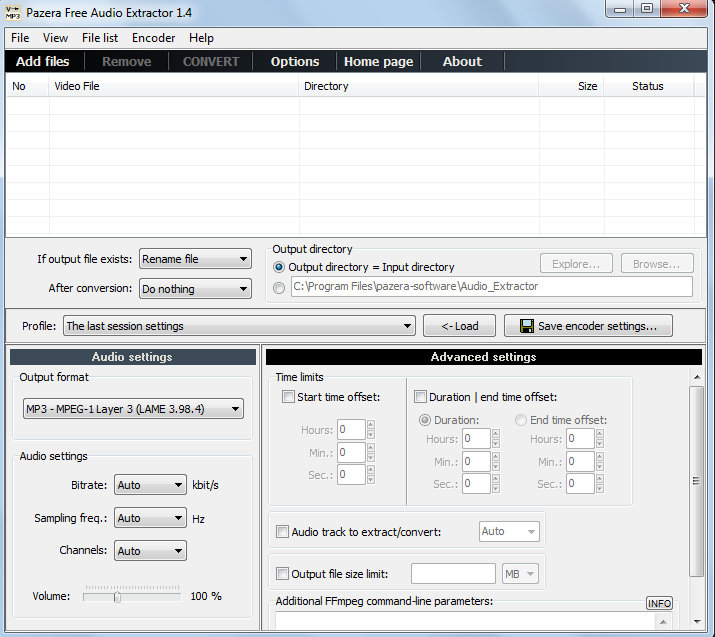Open the If output file exists dropdown

[x=195, y=259]
